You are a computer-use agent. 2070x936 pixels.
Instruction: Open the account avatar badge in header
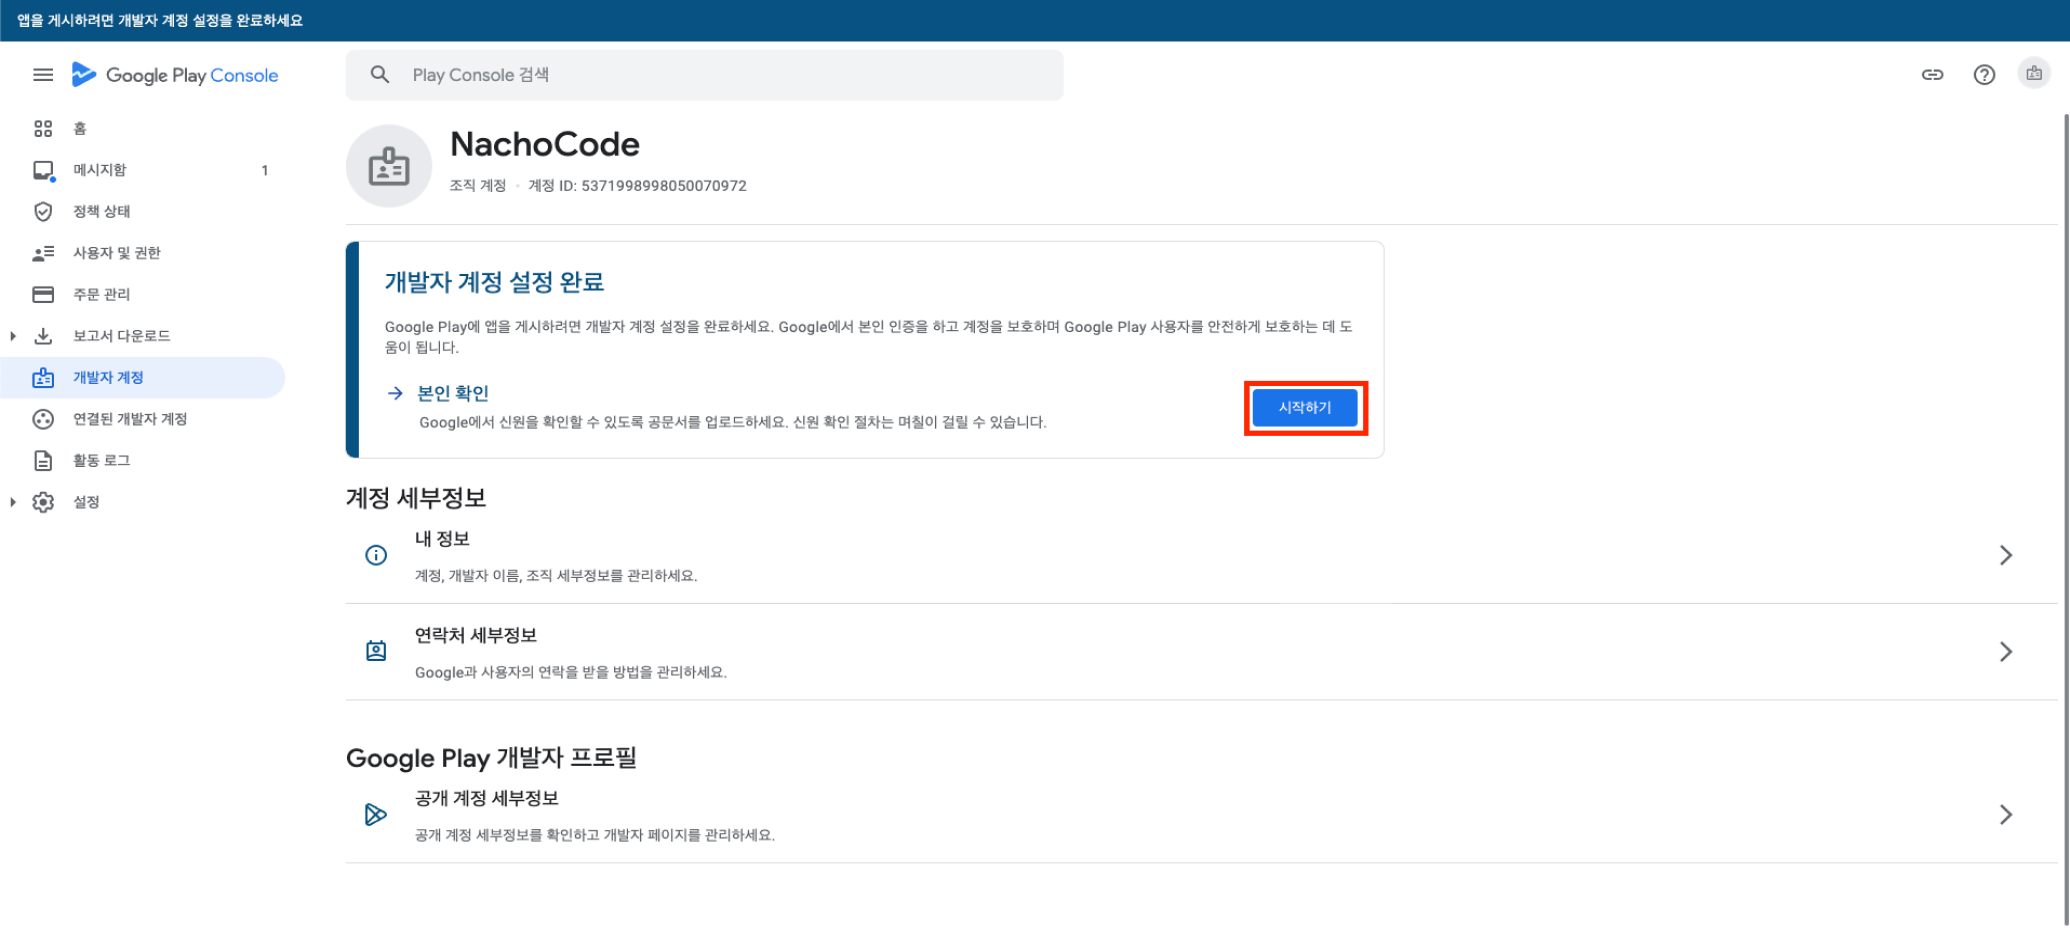[x=2034, y=74]
